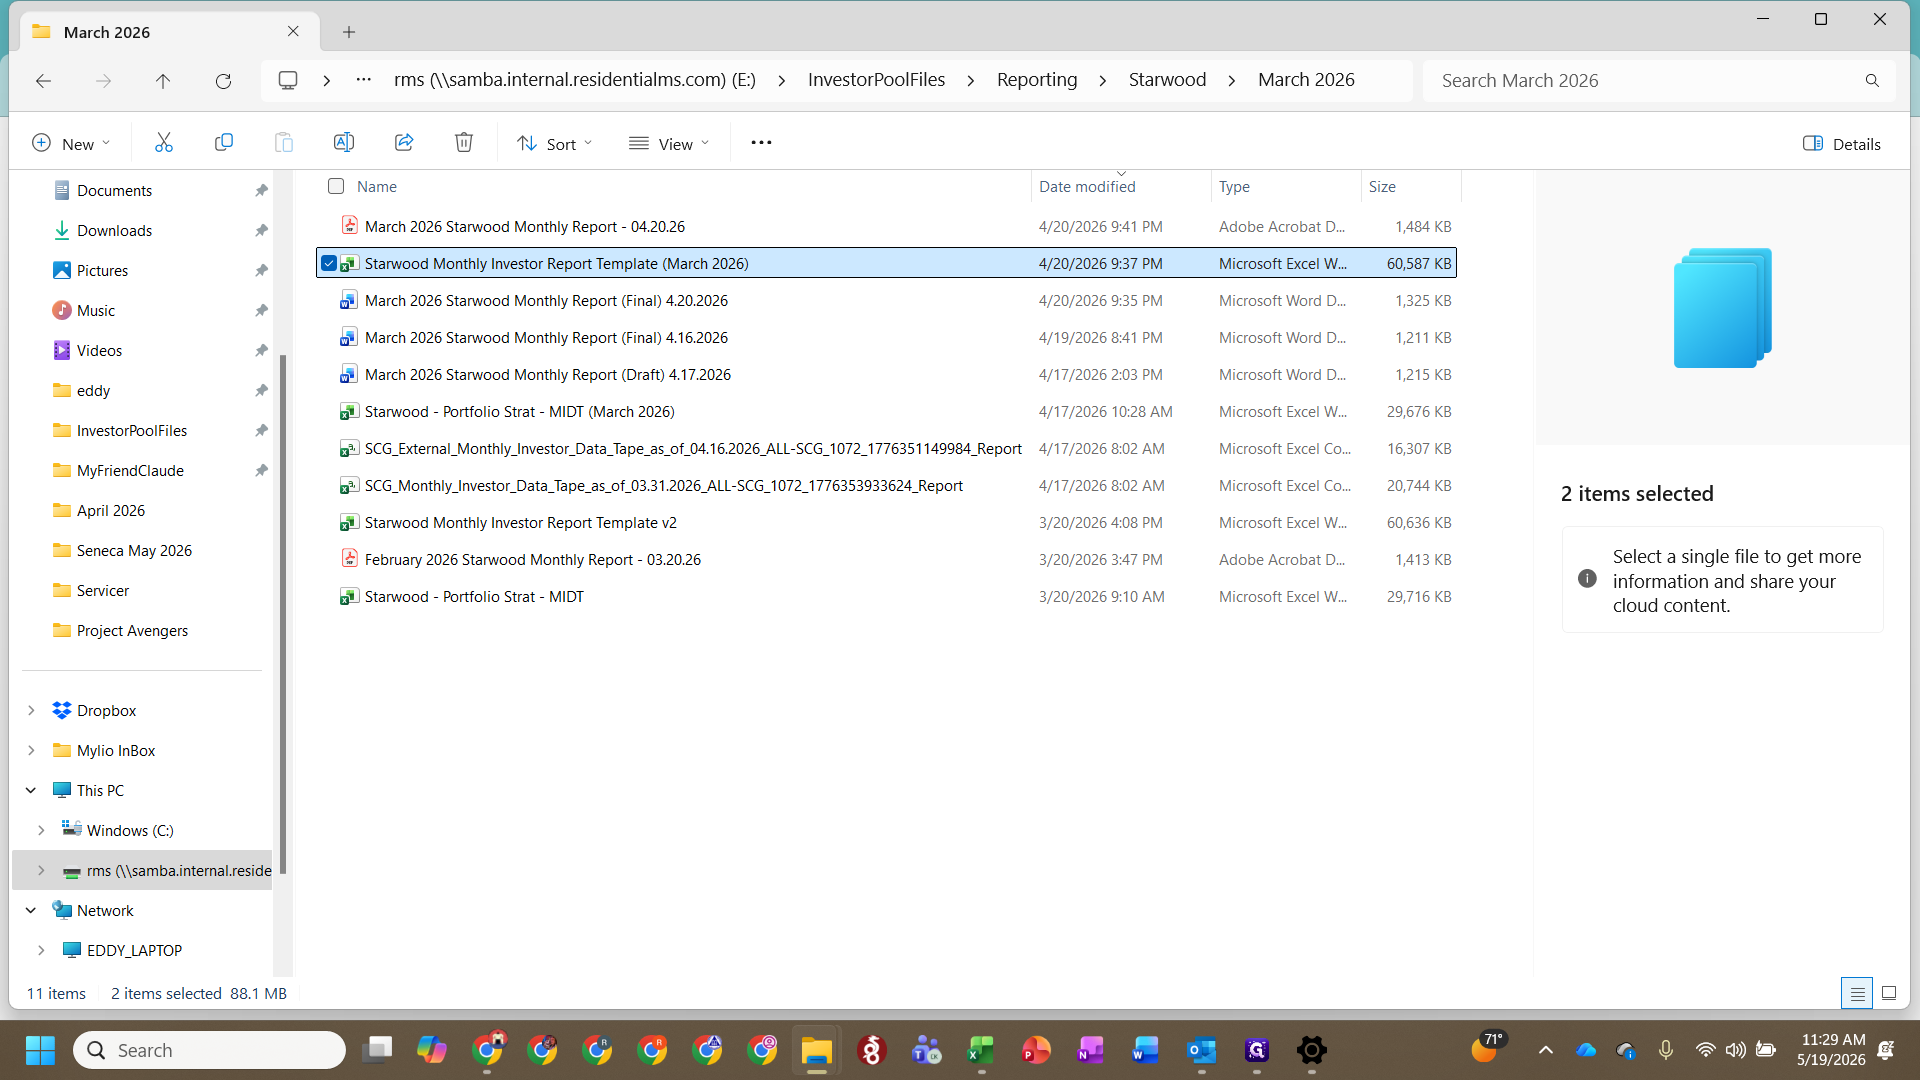Show hidden breadcrumb path ellipsis
Image resolution: width=1920 pixels, height=1080 pixels.
[x=364, y=80]
